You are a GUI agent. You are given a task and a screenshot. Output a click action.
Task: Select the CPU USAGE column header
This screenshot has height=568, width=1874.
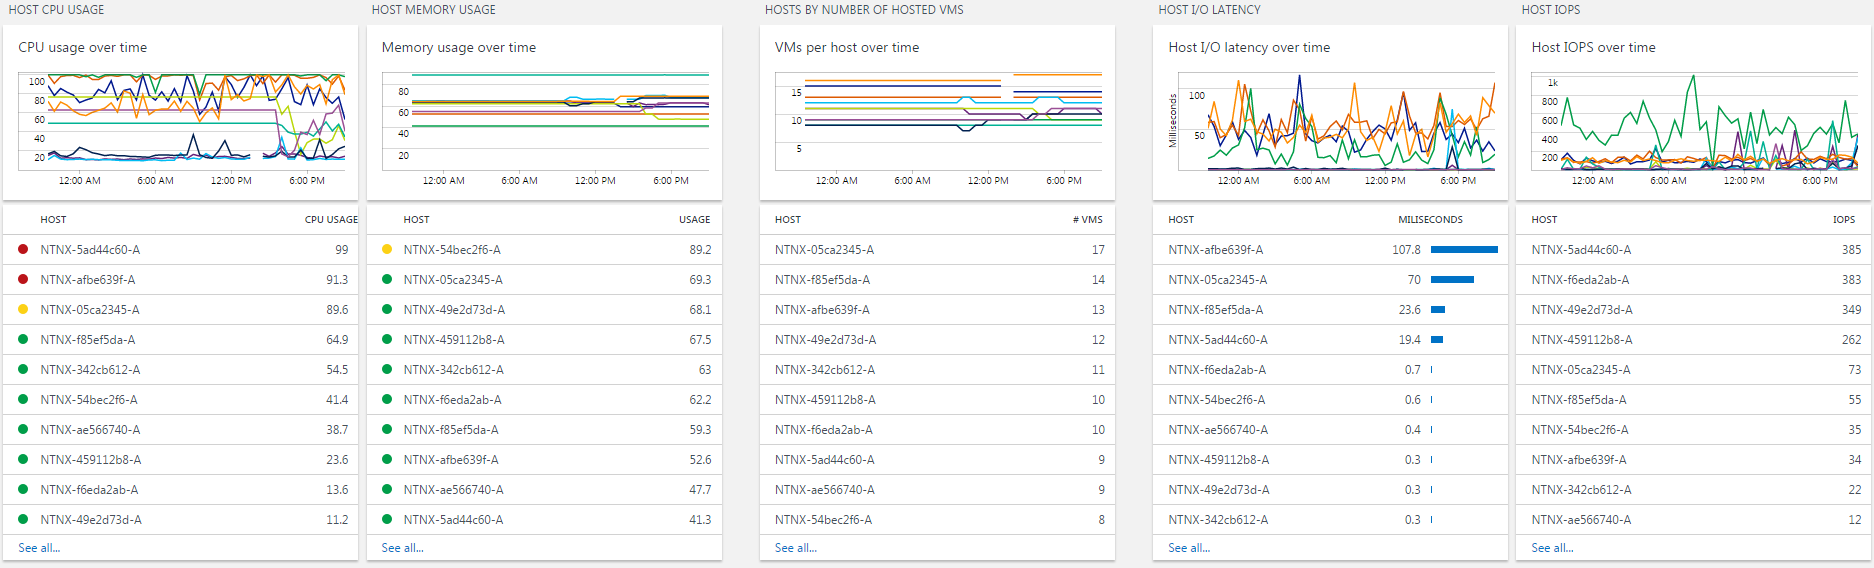[x=331, y=219]
